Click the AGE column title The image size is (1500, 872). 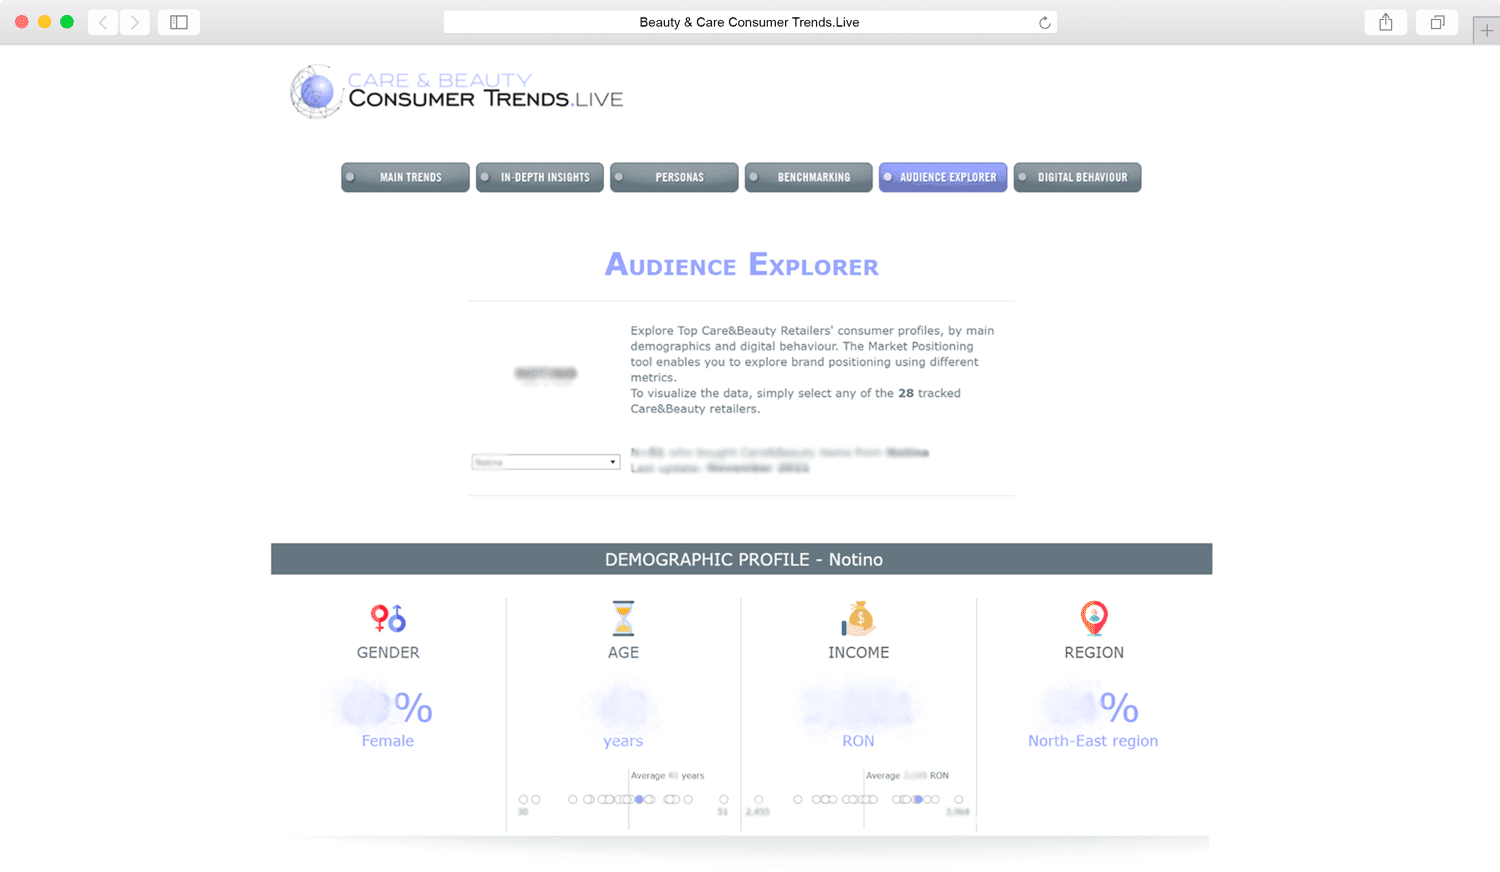tap(623, 652)
